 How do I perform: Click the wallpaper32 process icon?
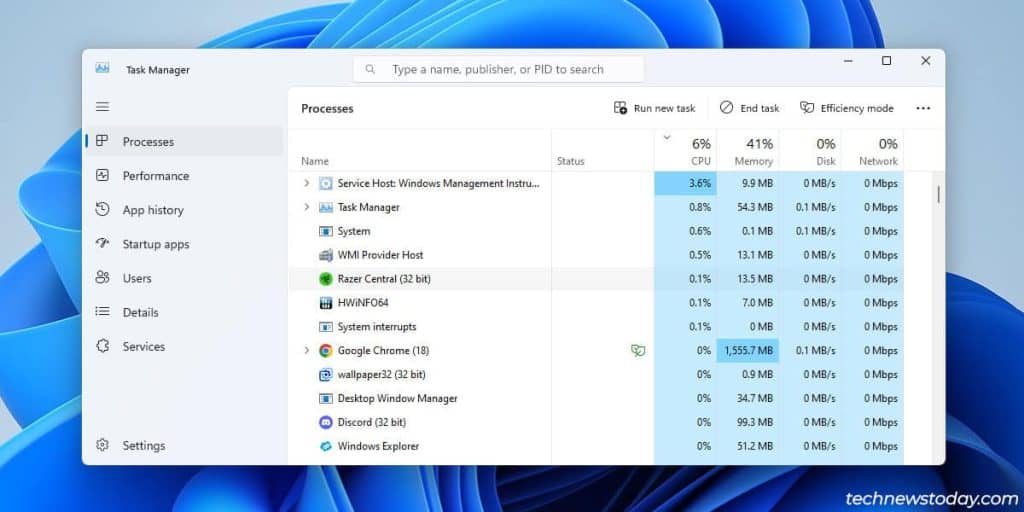(x=325, y=375)
